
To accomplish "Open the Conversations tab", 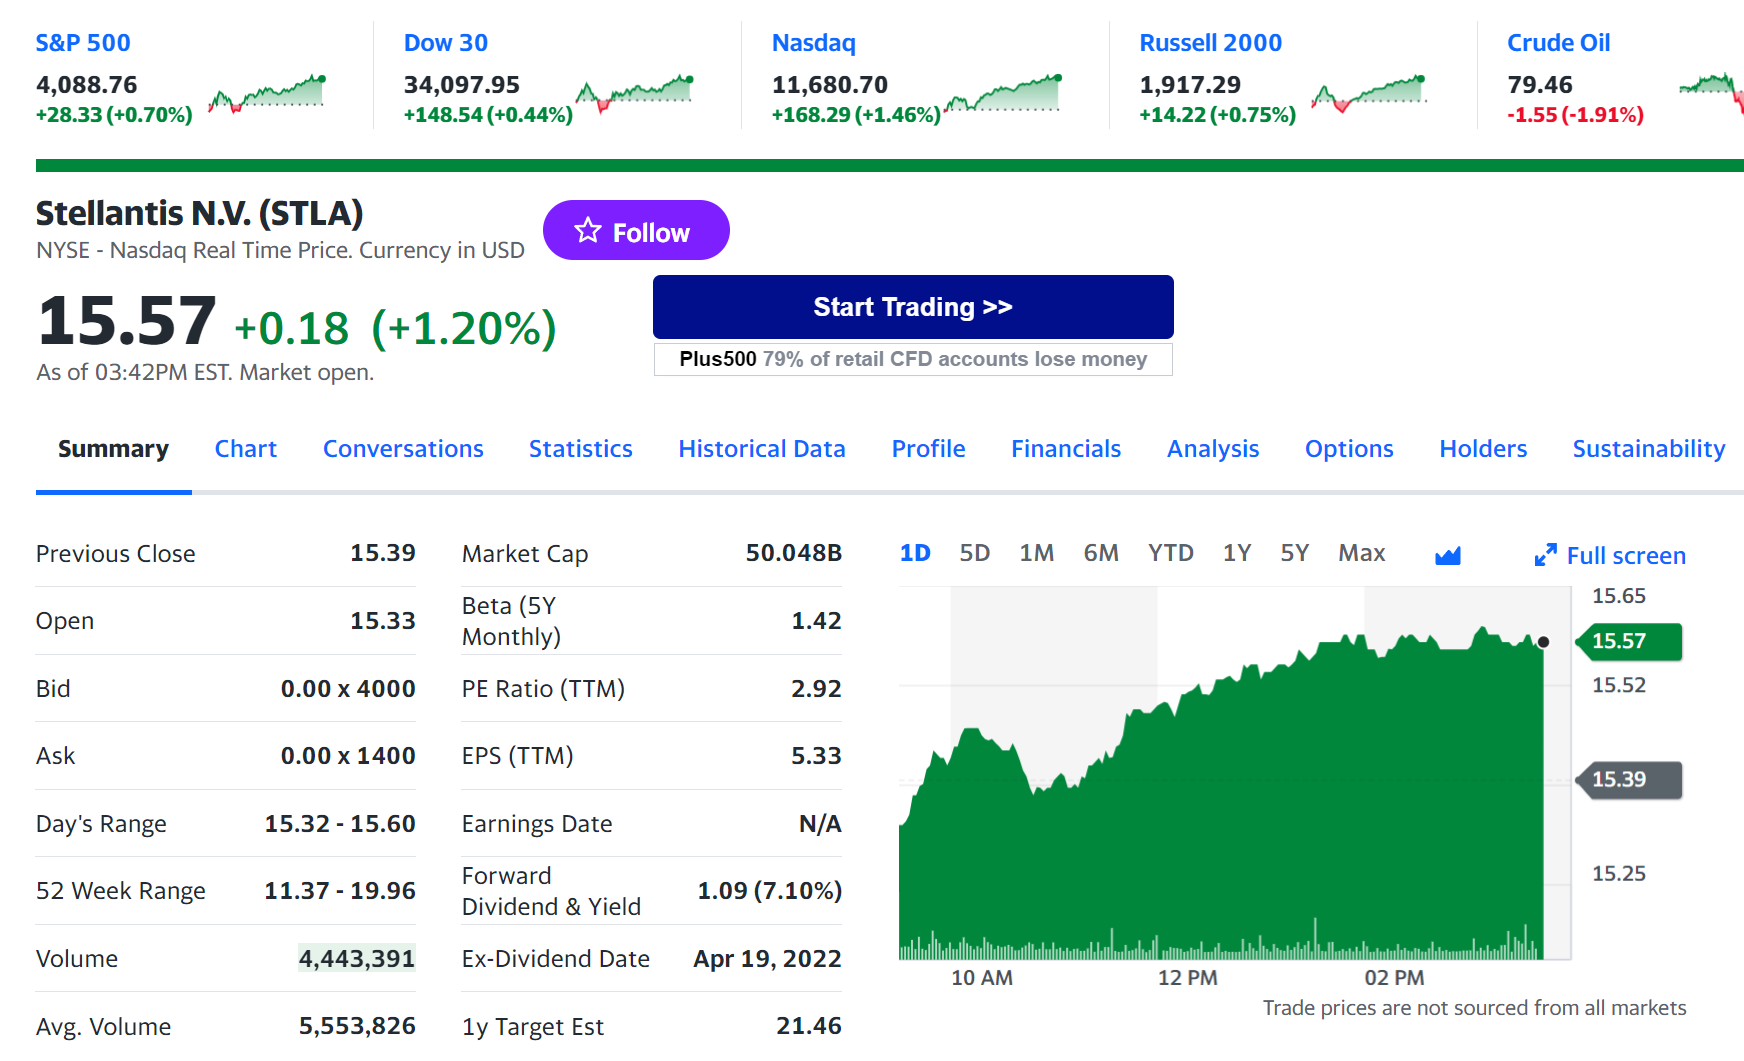I will (x=403, y=449).
